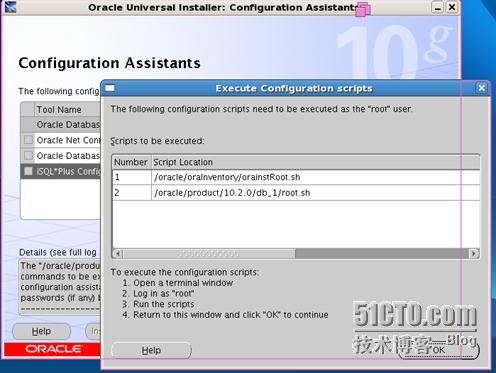Click Help button in scripts dialog
496x373 pixels.
pyautogui.click(x=151, y=350)
